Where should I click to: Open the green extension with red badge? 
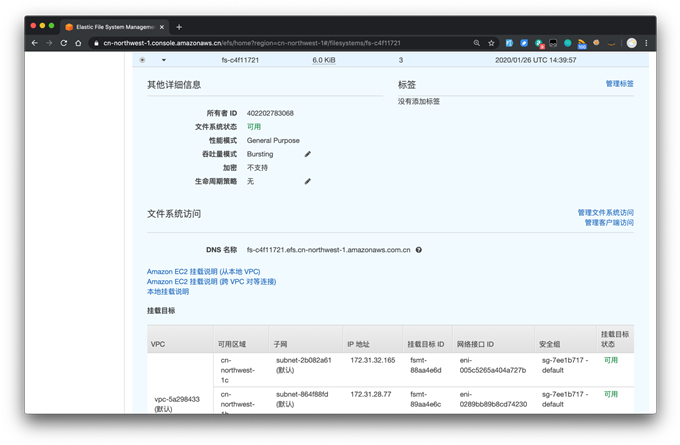coord(539,43)
